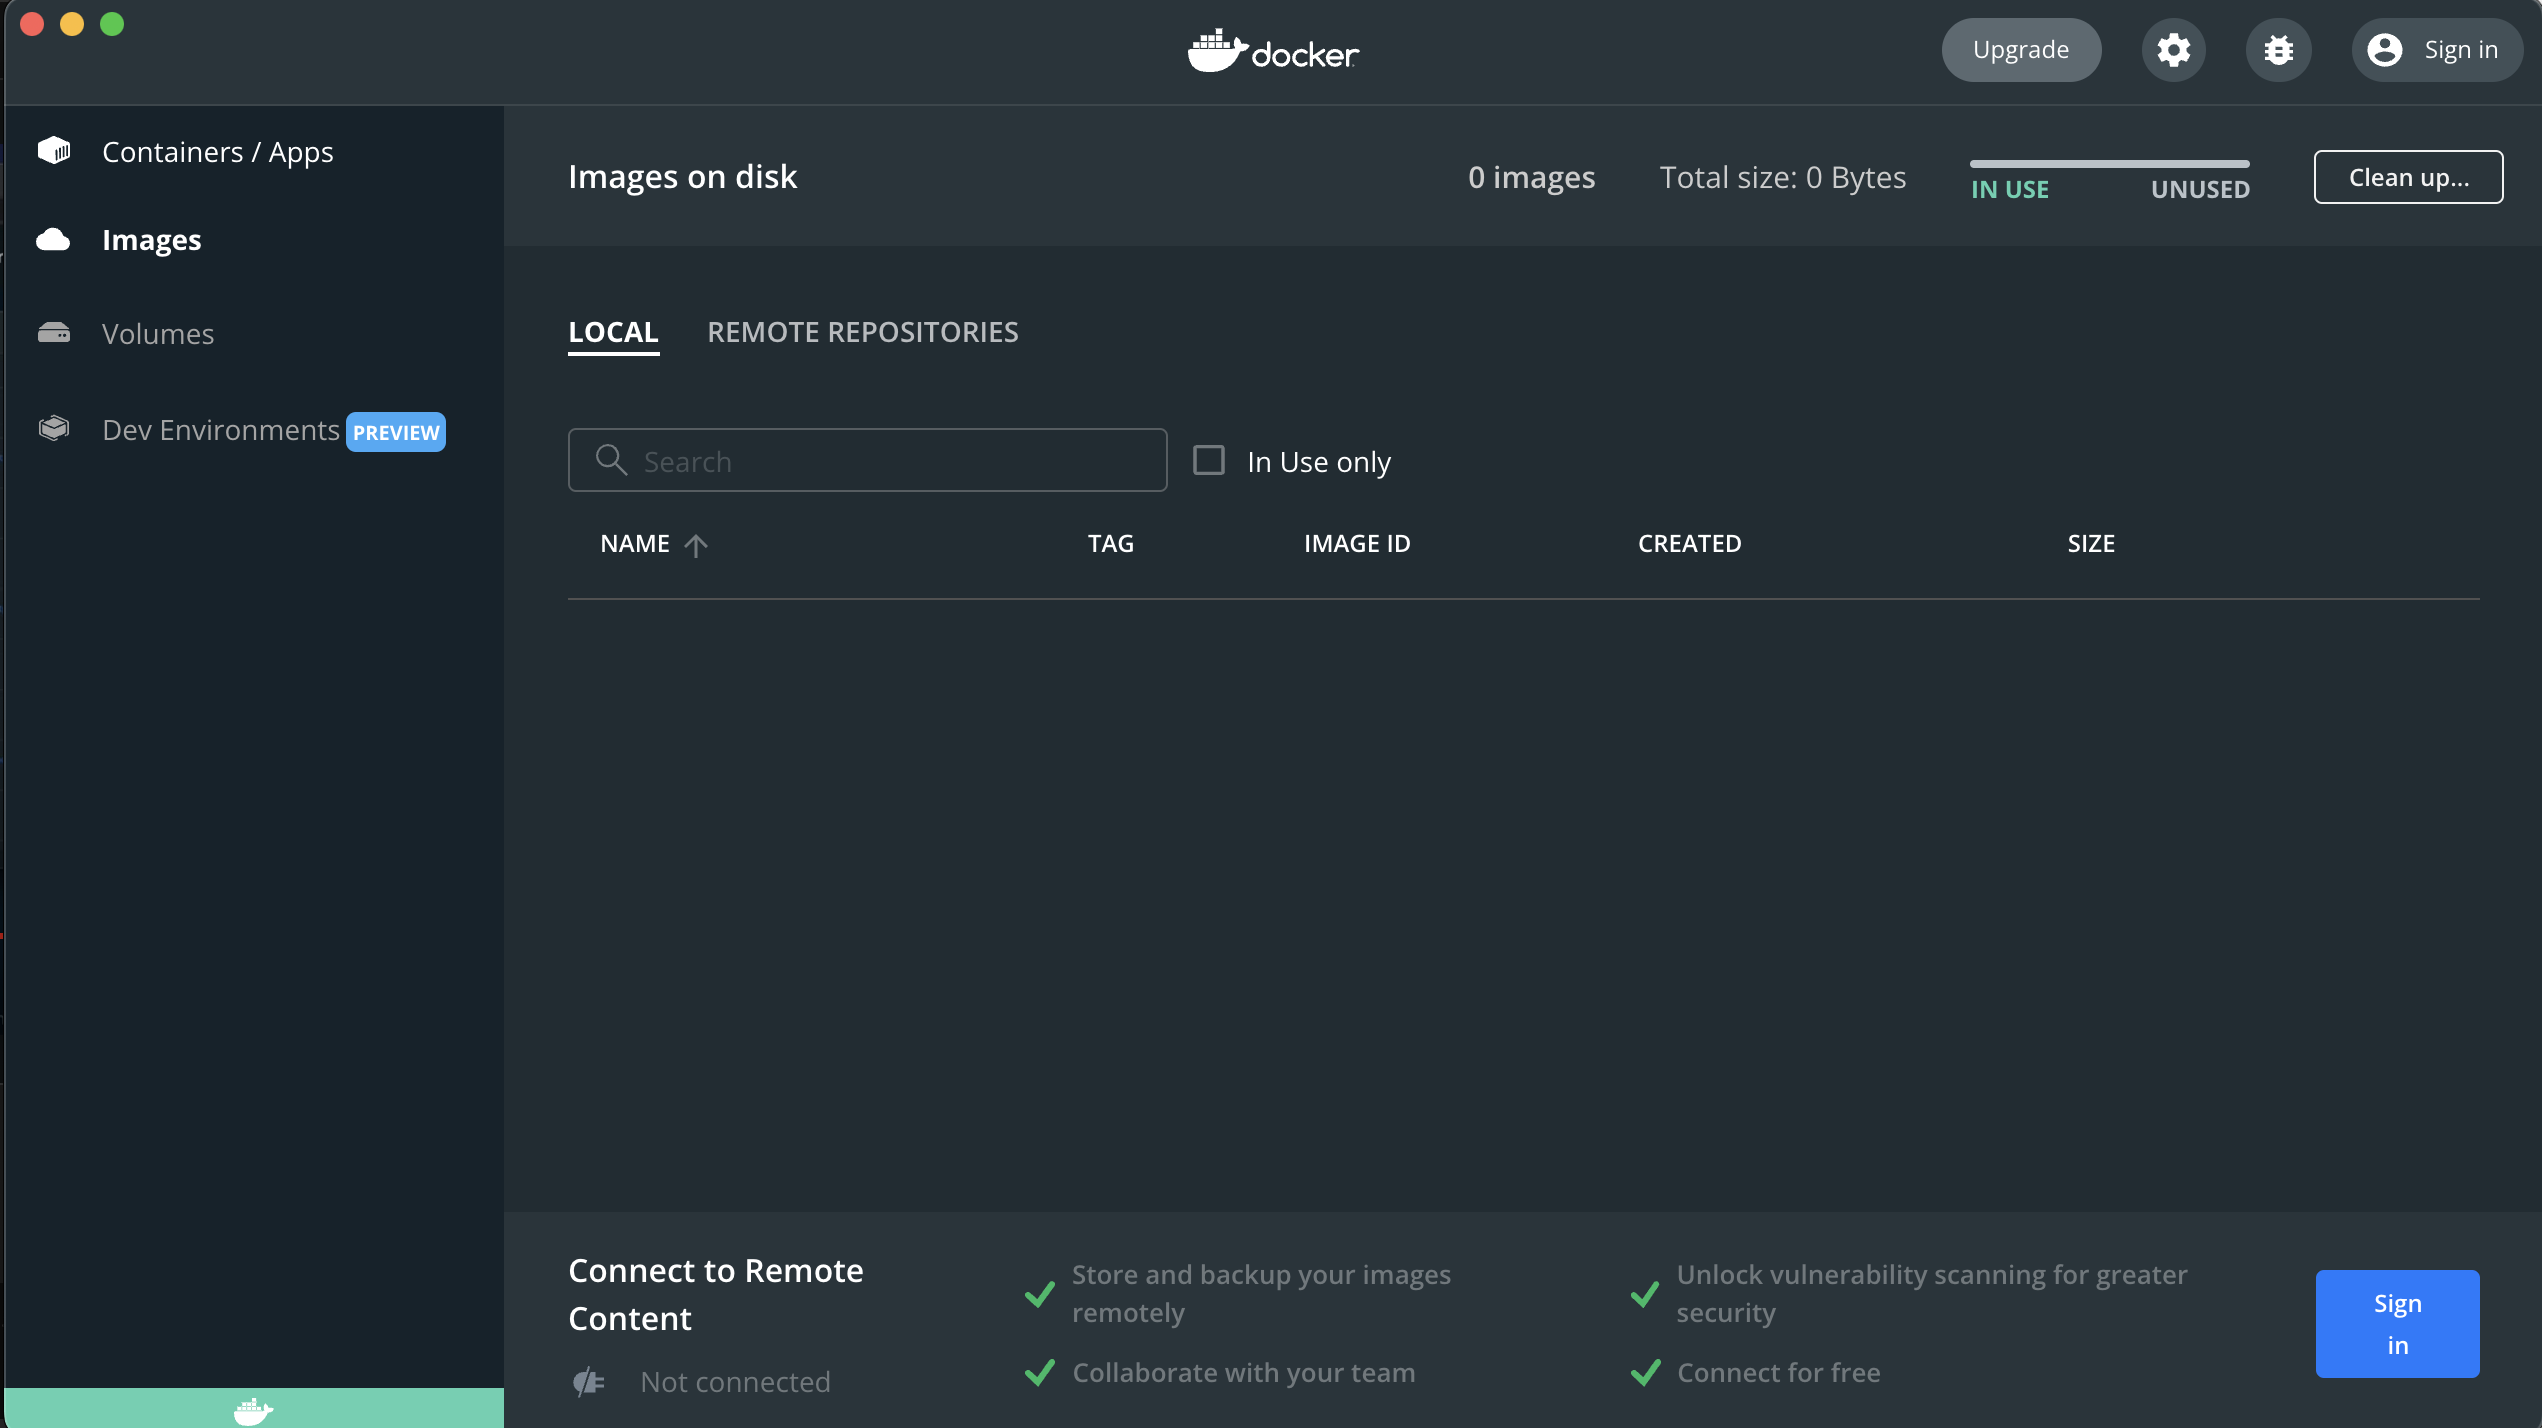
Task: Click the Containers / Apps sidebar icon
Action: (54, 151)
